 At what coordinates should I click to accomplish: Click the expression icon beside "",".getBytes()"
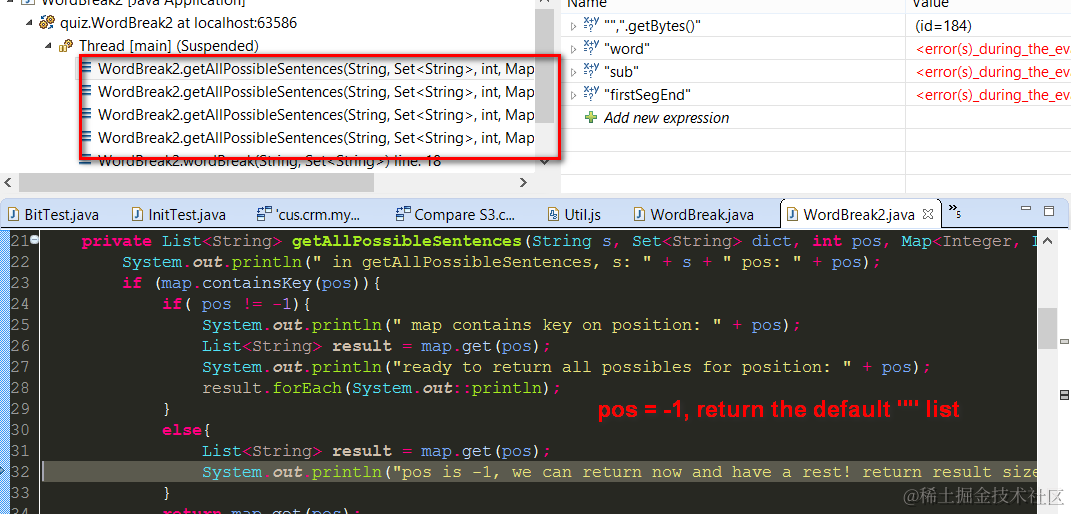pyautogui.click(x=592, y=26)
